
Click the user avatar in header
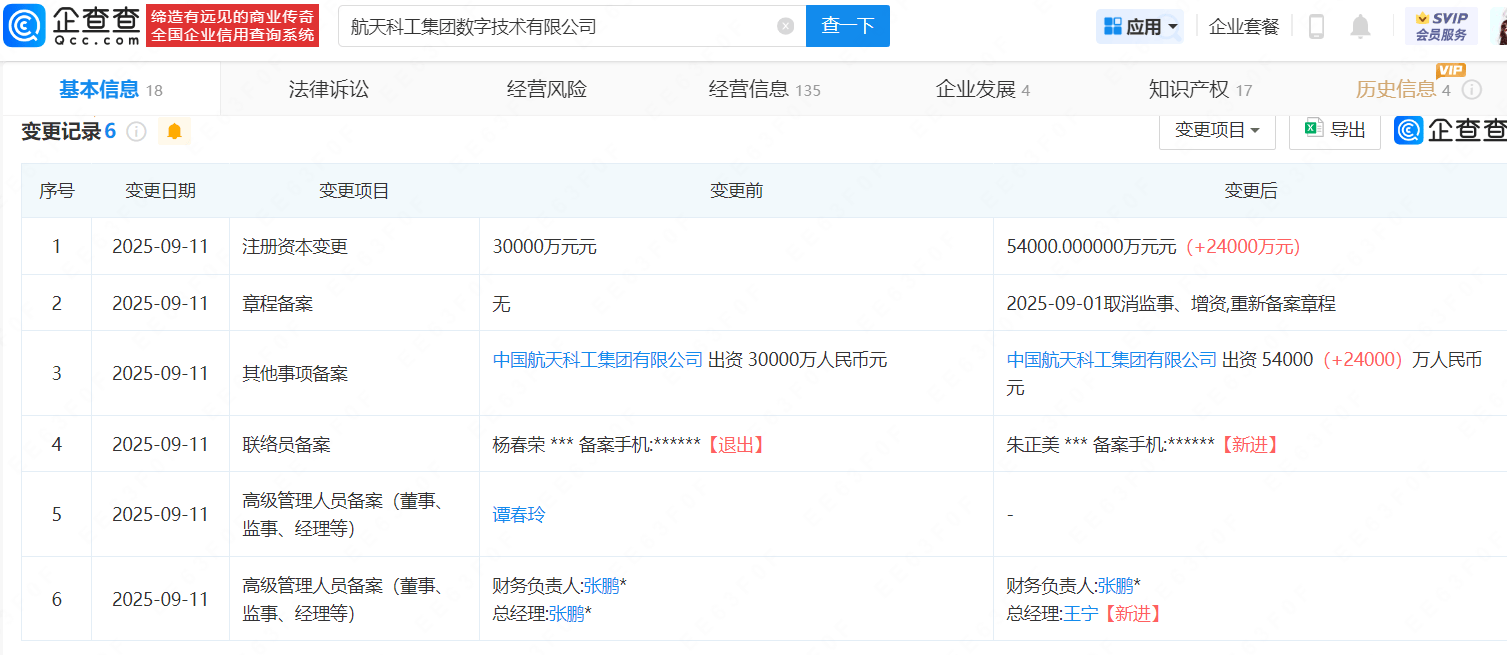(1500, 26)
